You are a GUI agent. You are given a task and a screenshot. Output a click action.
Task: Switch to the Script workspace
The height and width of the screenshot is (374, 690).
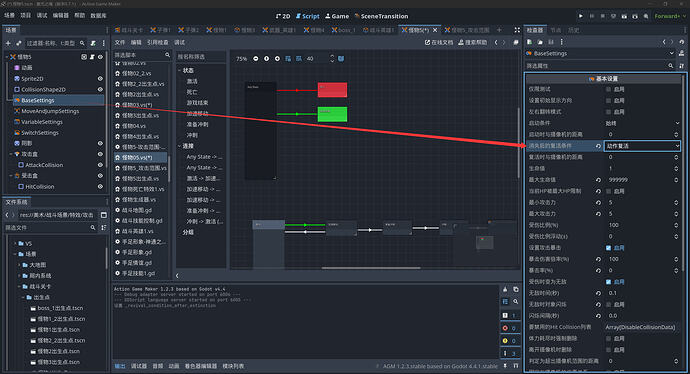coord(308,16)
